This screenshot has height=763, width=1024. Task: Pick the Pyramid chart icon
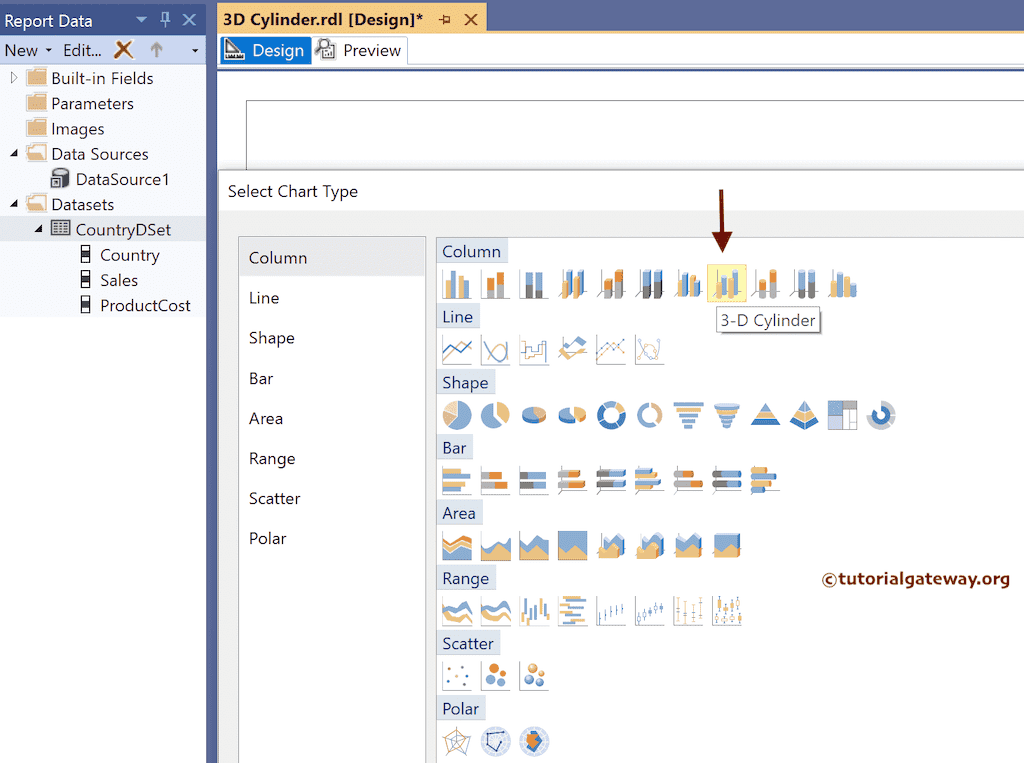pyautogui.click(x=765, y=415)
